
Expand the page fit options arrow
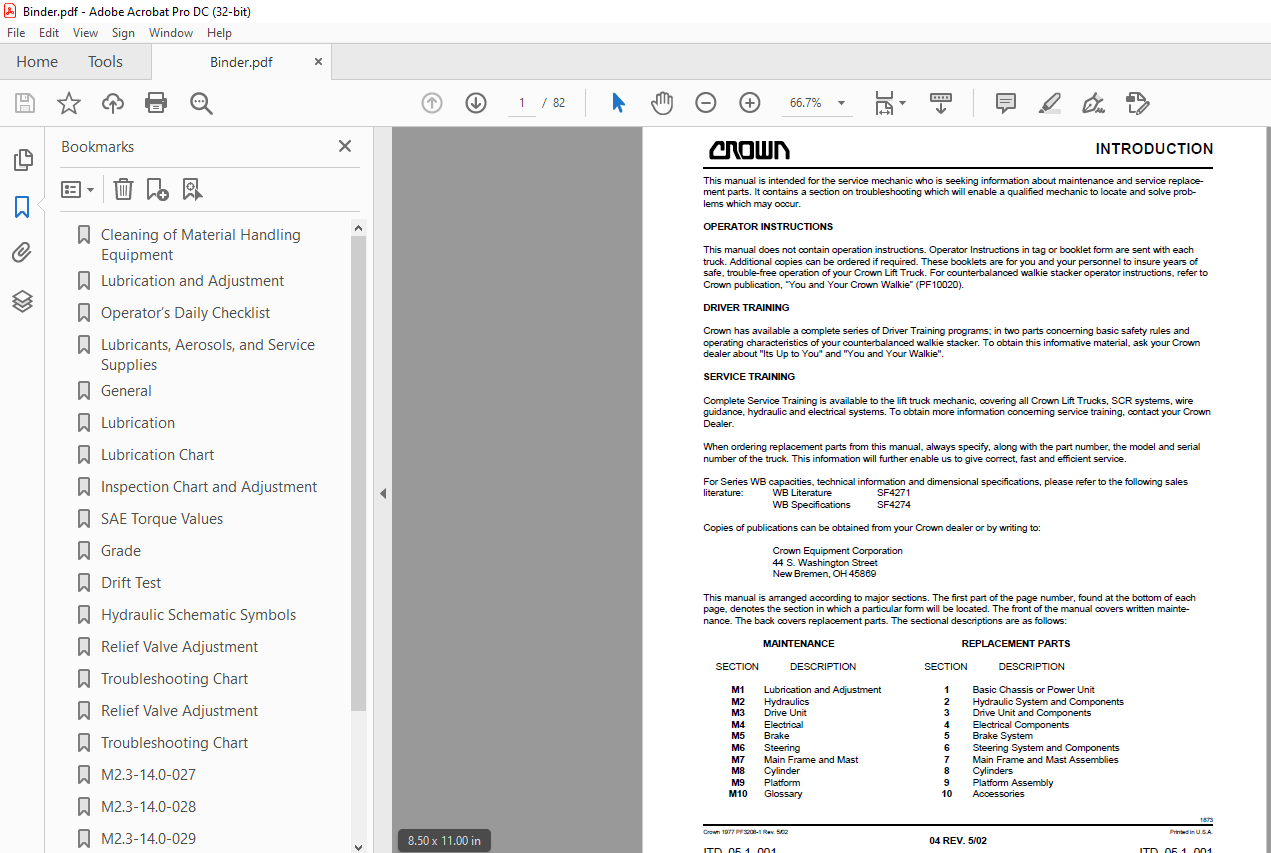(x=902, y=103)
